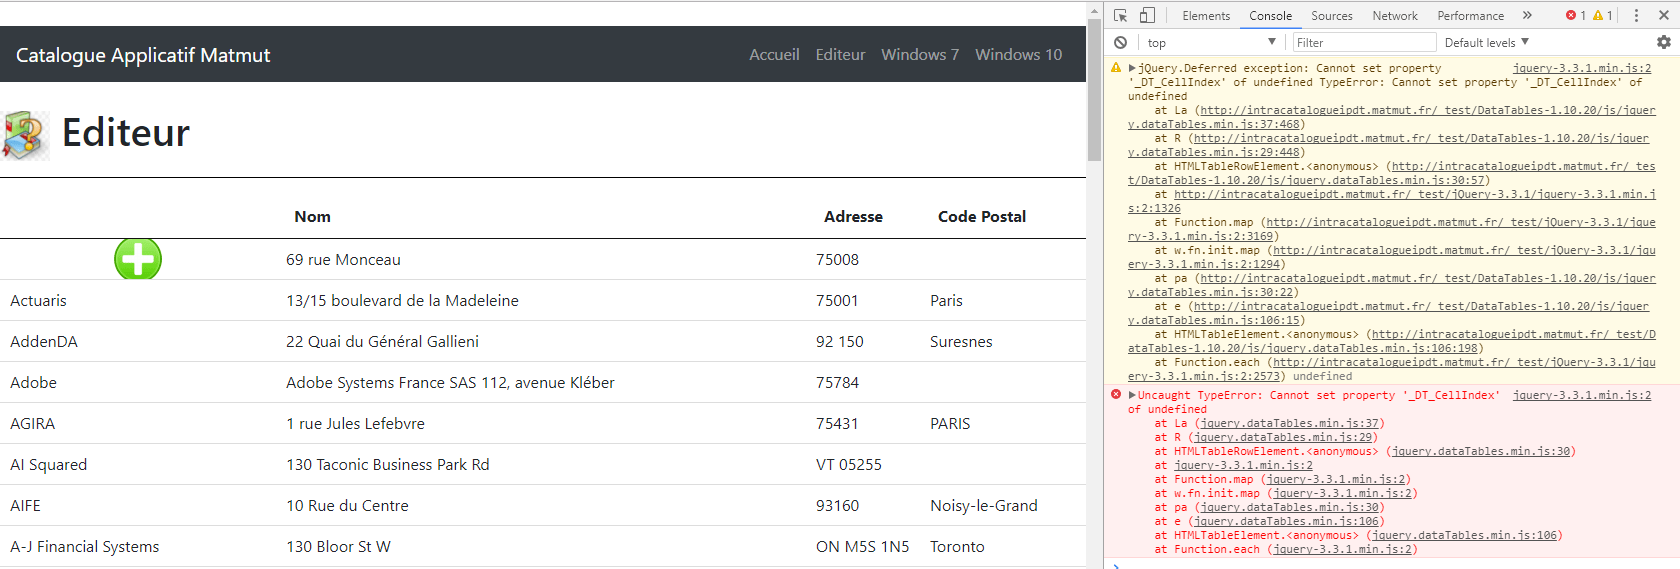This screenshot has width=1680, height=569.
Task: Click the console Filter input field
Action: tap(1364, 42)
